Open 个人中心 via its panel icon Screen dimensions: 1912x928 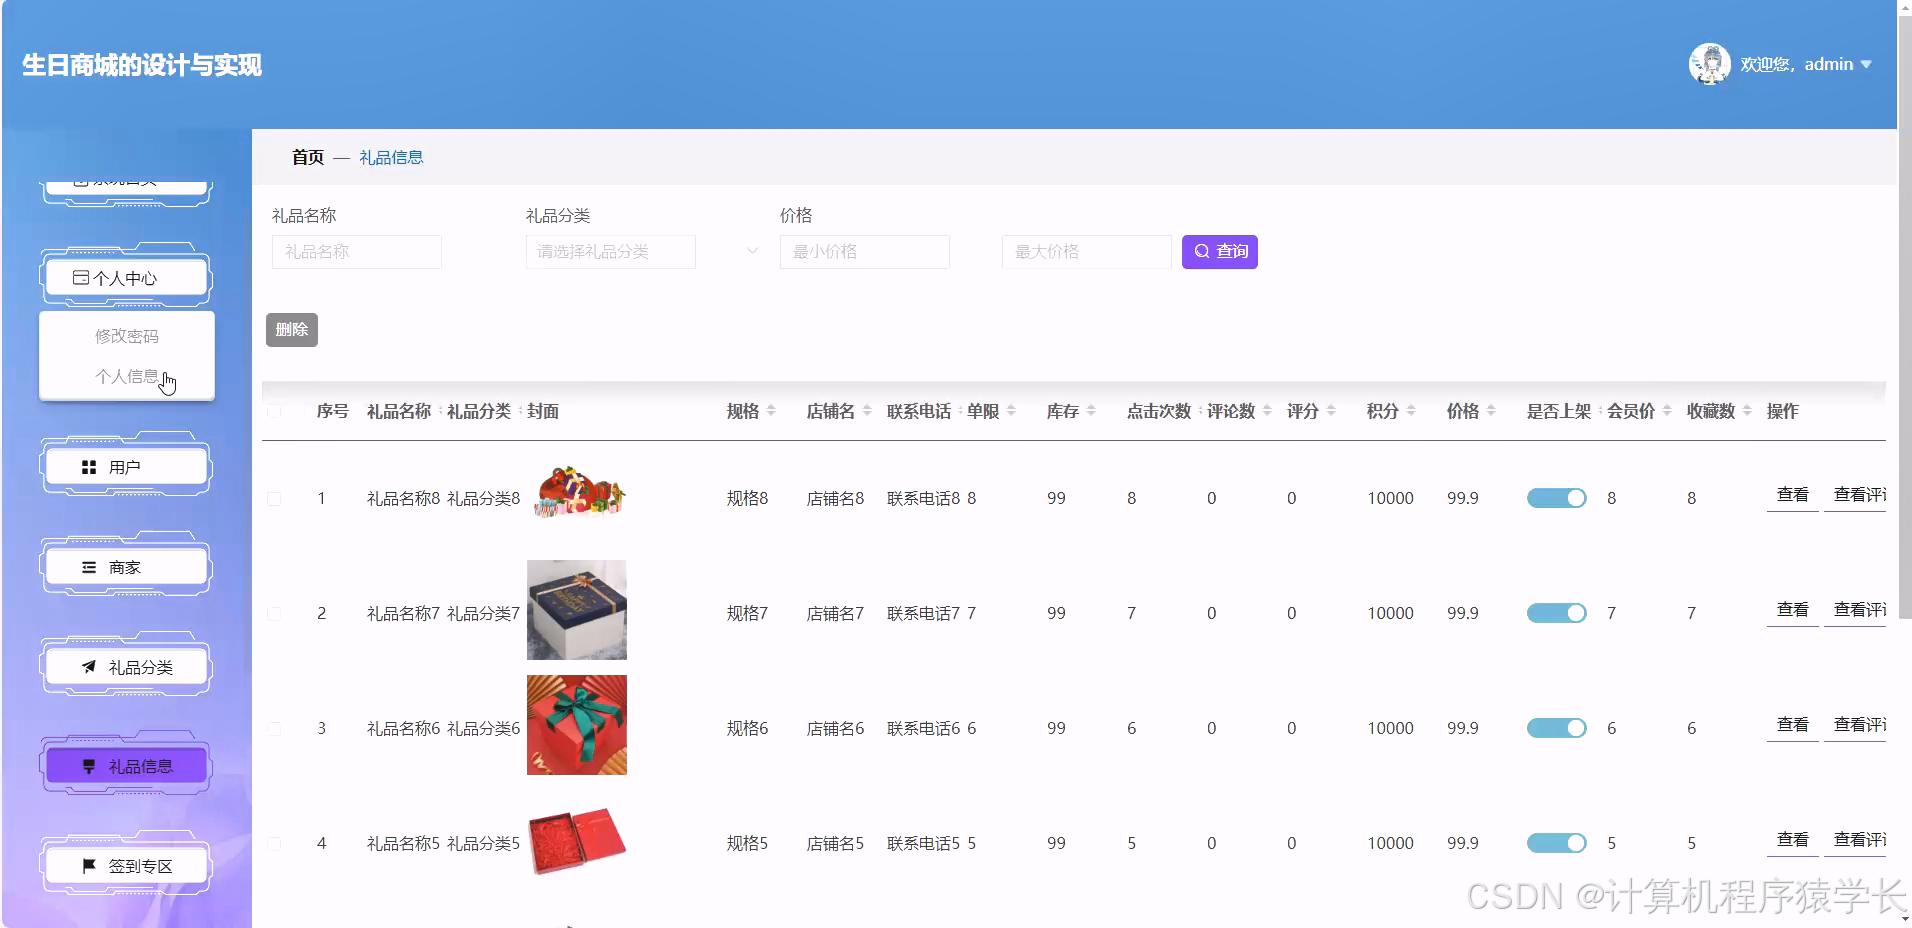coord(83,277)
